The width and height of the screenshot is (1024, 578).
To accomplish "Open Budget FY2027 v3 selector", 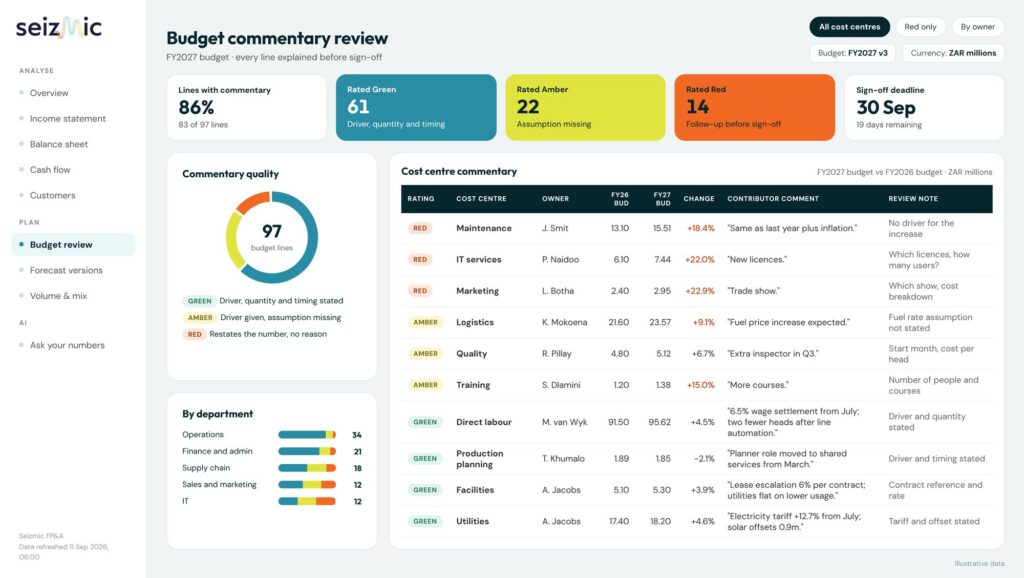I will click(852, 53).
